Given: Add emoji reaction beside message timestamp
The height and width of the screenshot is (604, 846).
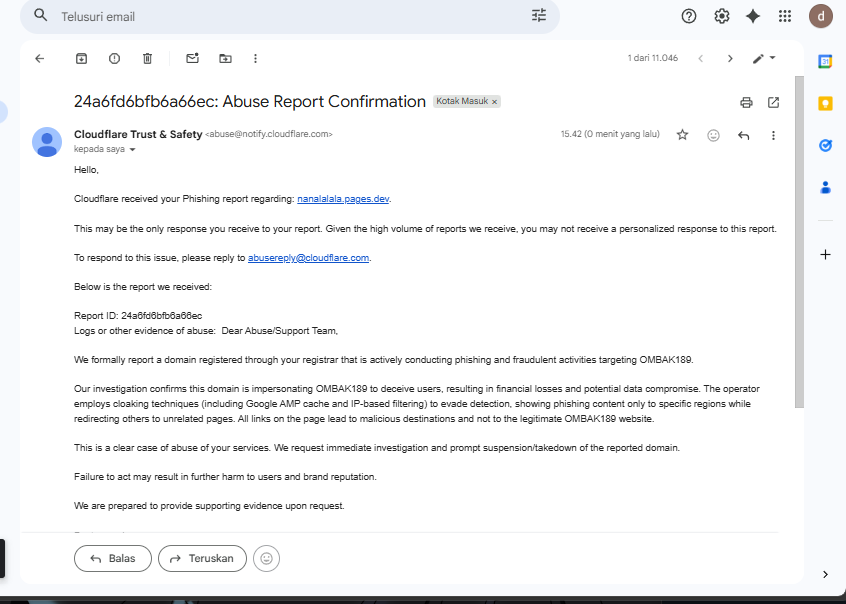Looking at the screenshot, I should click(x=713, y=135).
